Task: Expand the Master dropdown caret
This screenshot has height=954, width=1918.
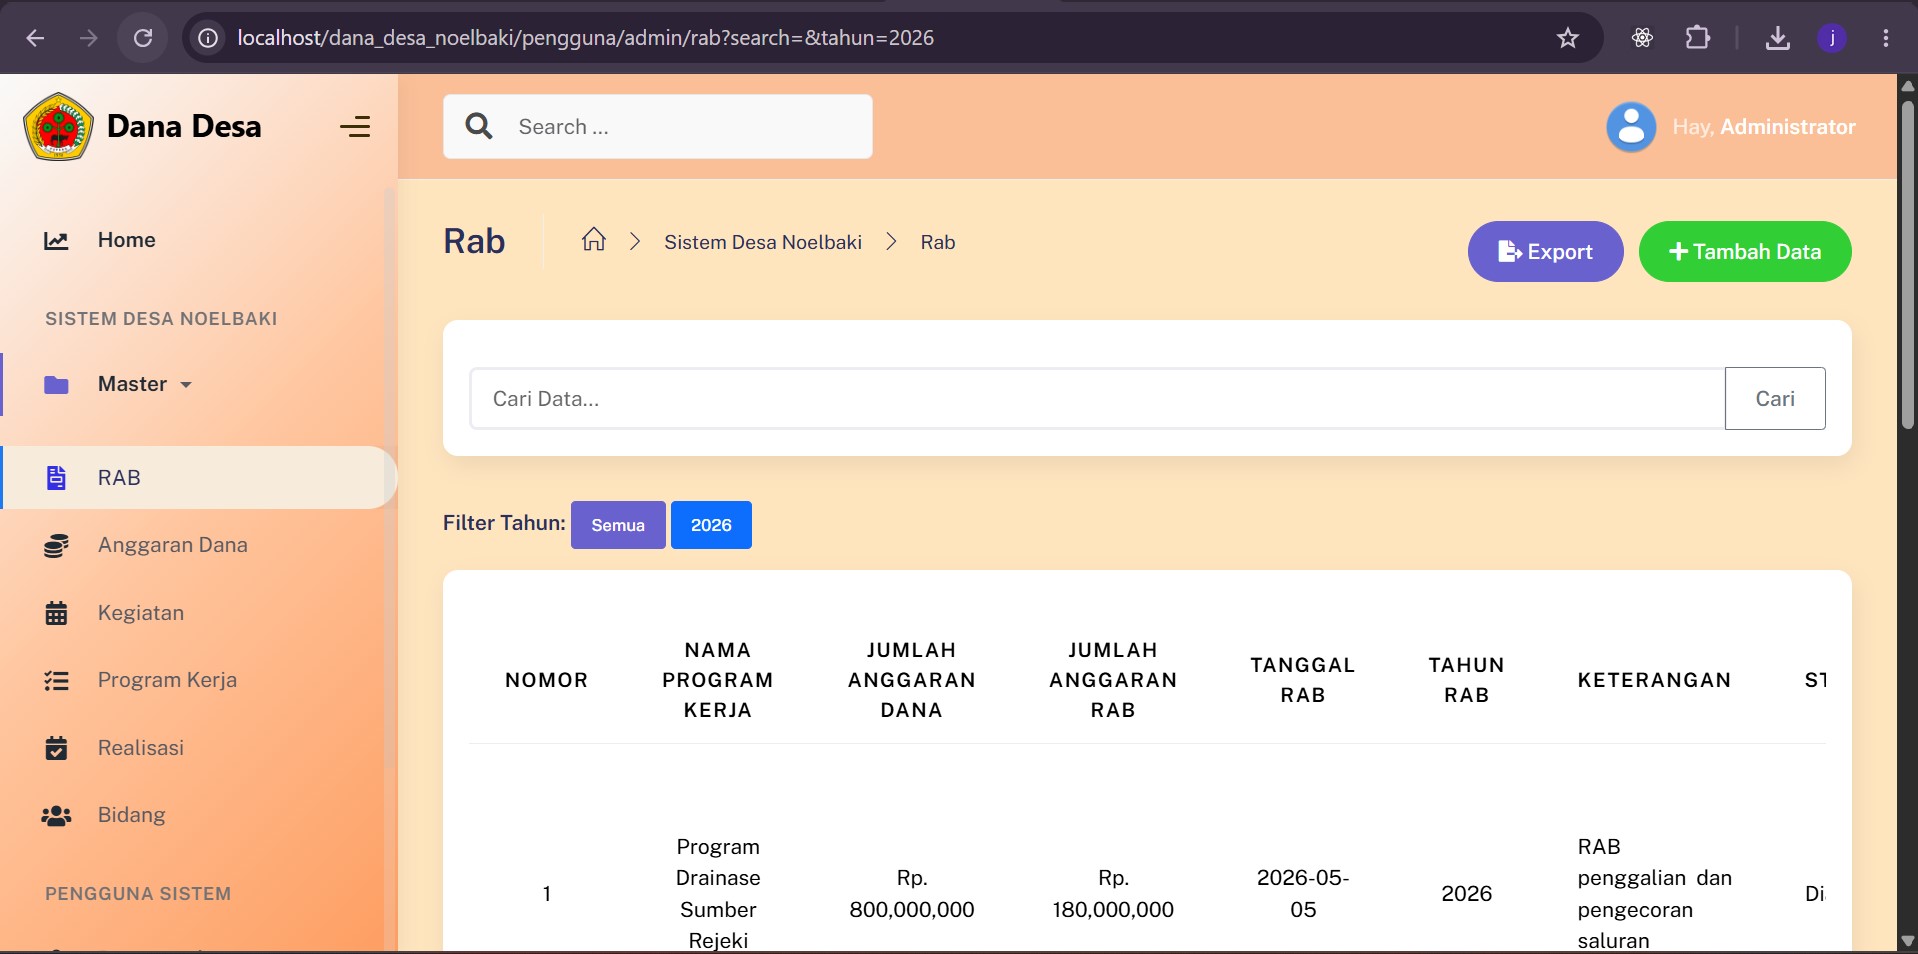Action: 186,385
